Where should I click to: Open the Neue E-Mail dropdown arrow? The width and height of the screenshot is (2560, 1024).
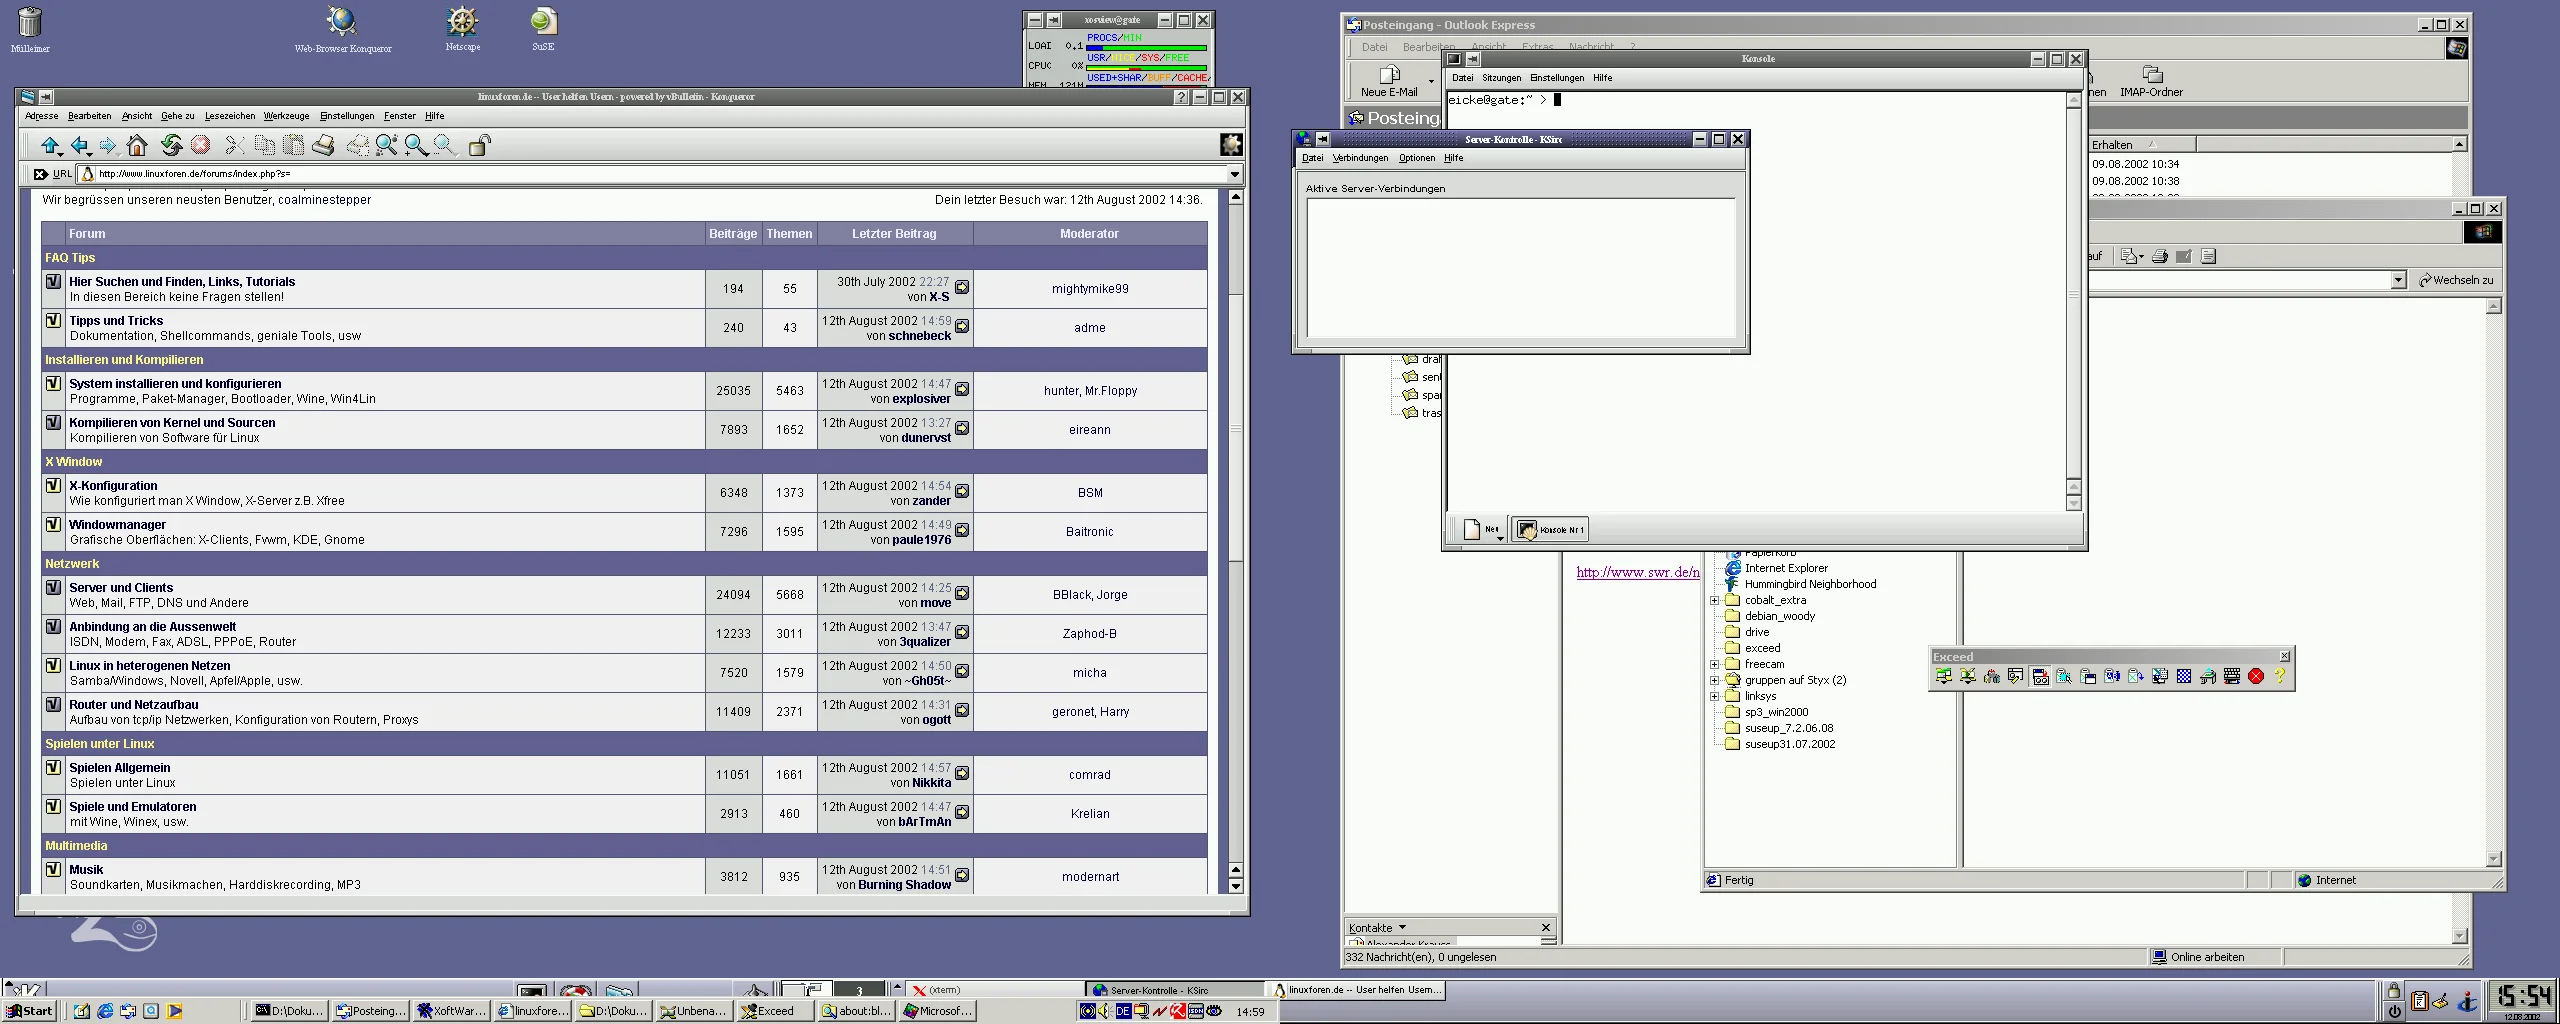[1431, 82]
